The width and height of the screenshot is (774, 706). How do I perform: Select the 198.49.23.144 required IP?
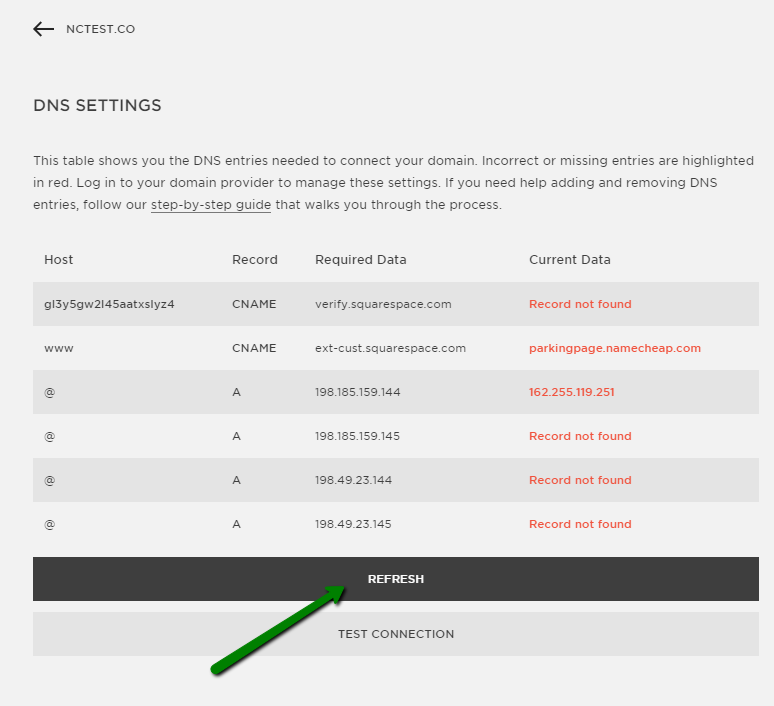353,480
